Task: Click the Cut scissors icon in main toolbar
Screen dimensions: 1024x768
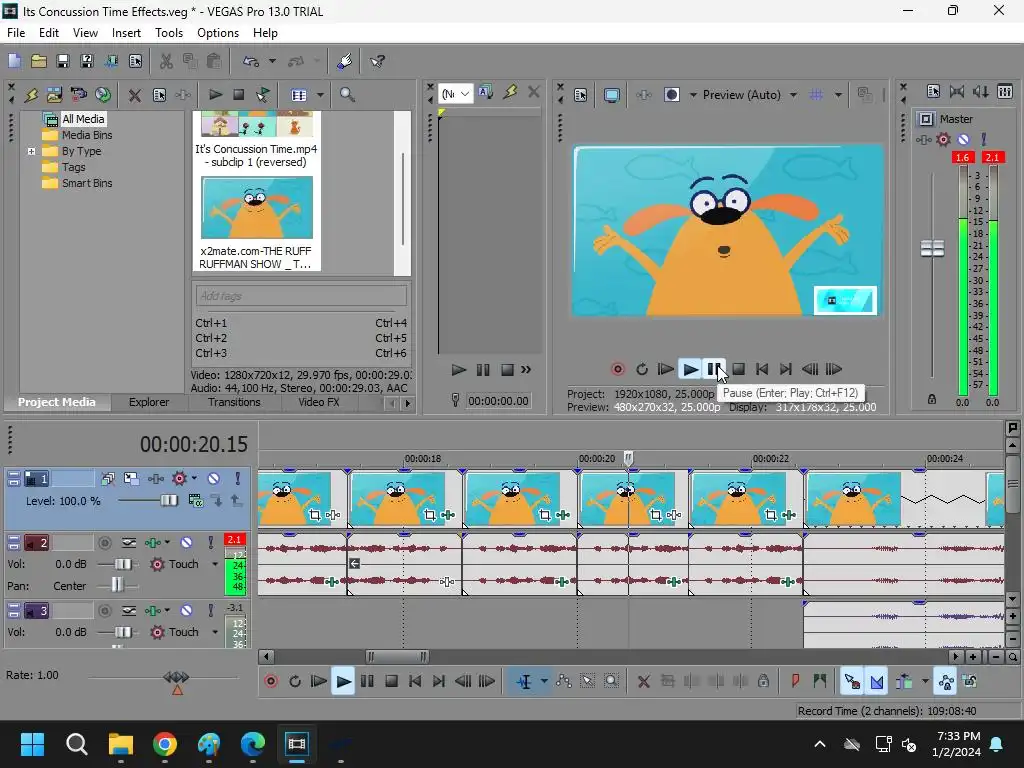Action: pos(166,61)
